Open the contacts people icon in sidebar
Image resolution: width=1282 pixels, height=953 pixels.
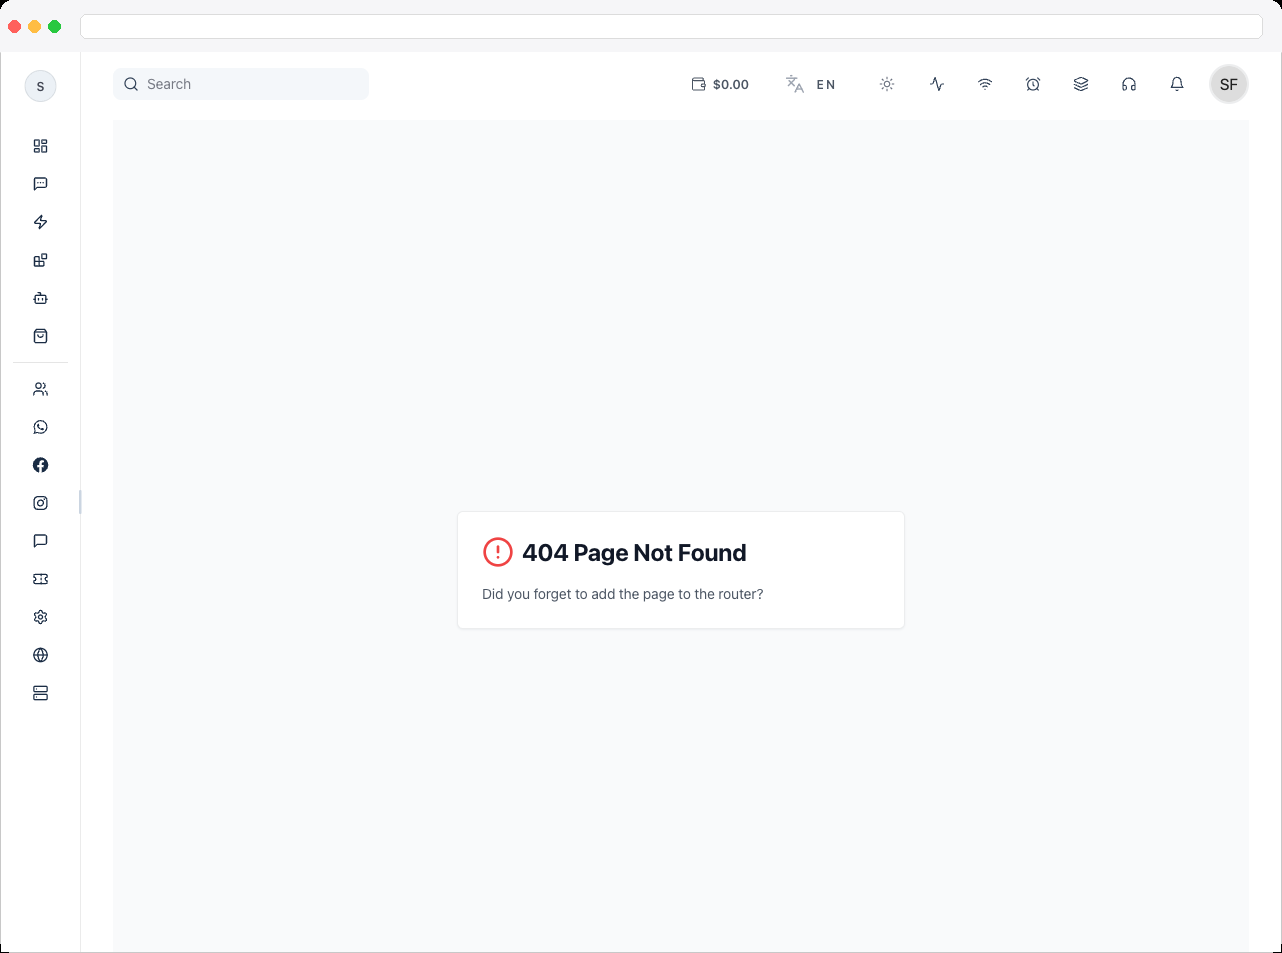(x=40, y=389)
